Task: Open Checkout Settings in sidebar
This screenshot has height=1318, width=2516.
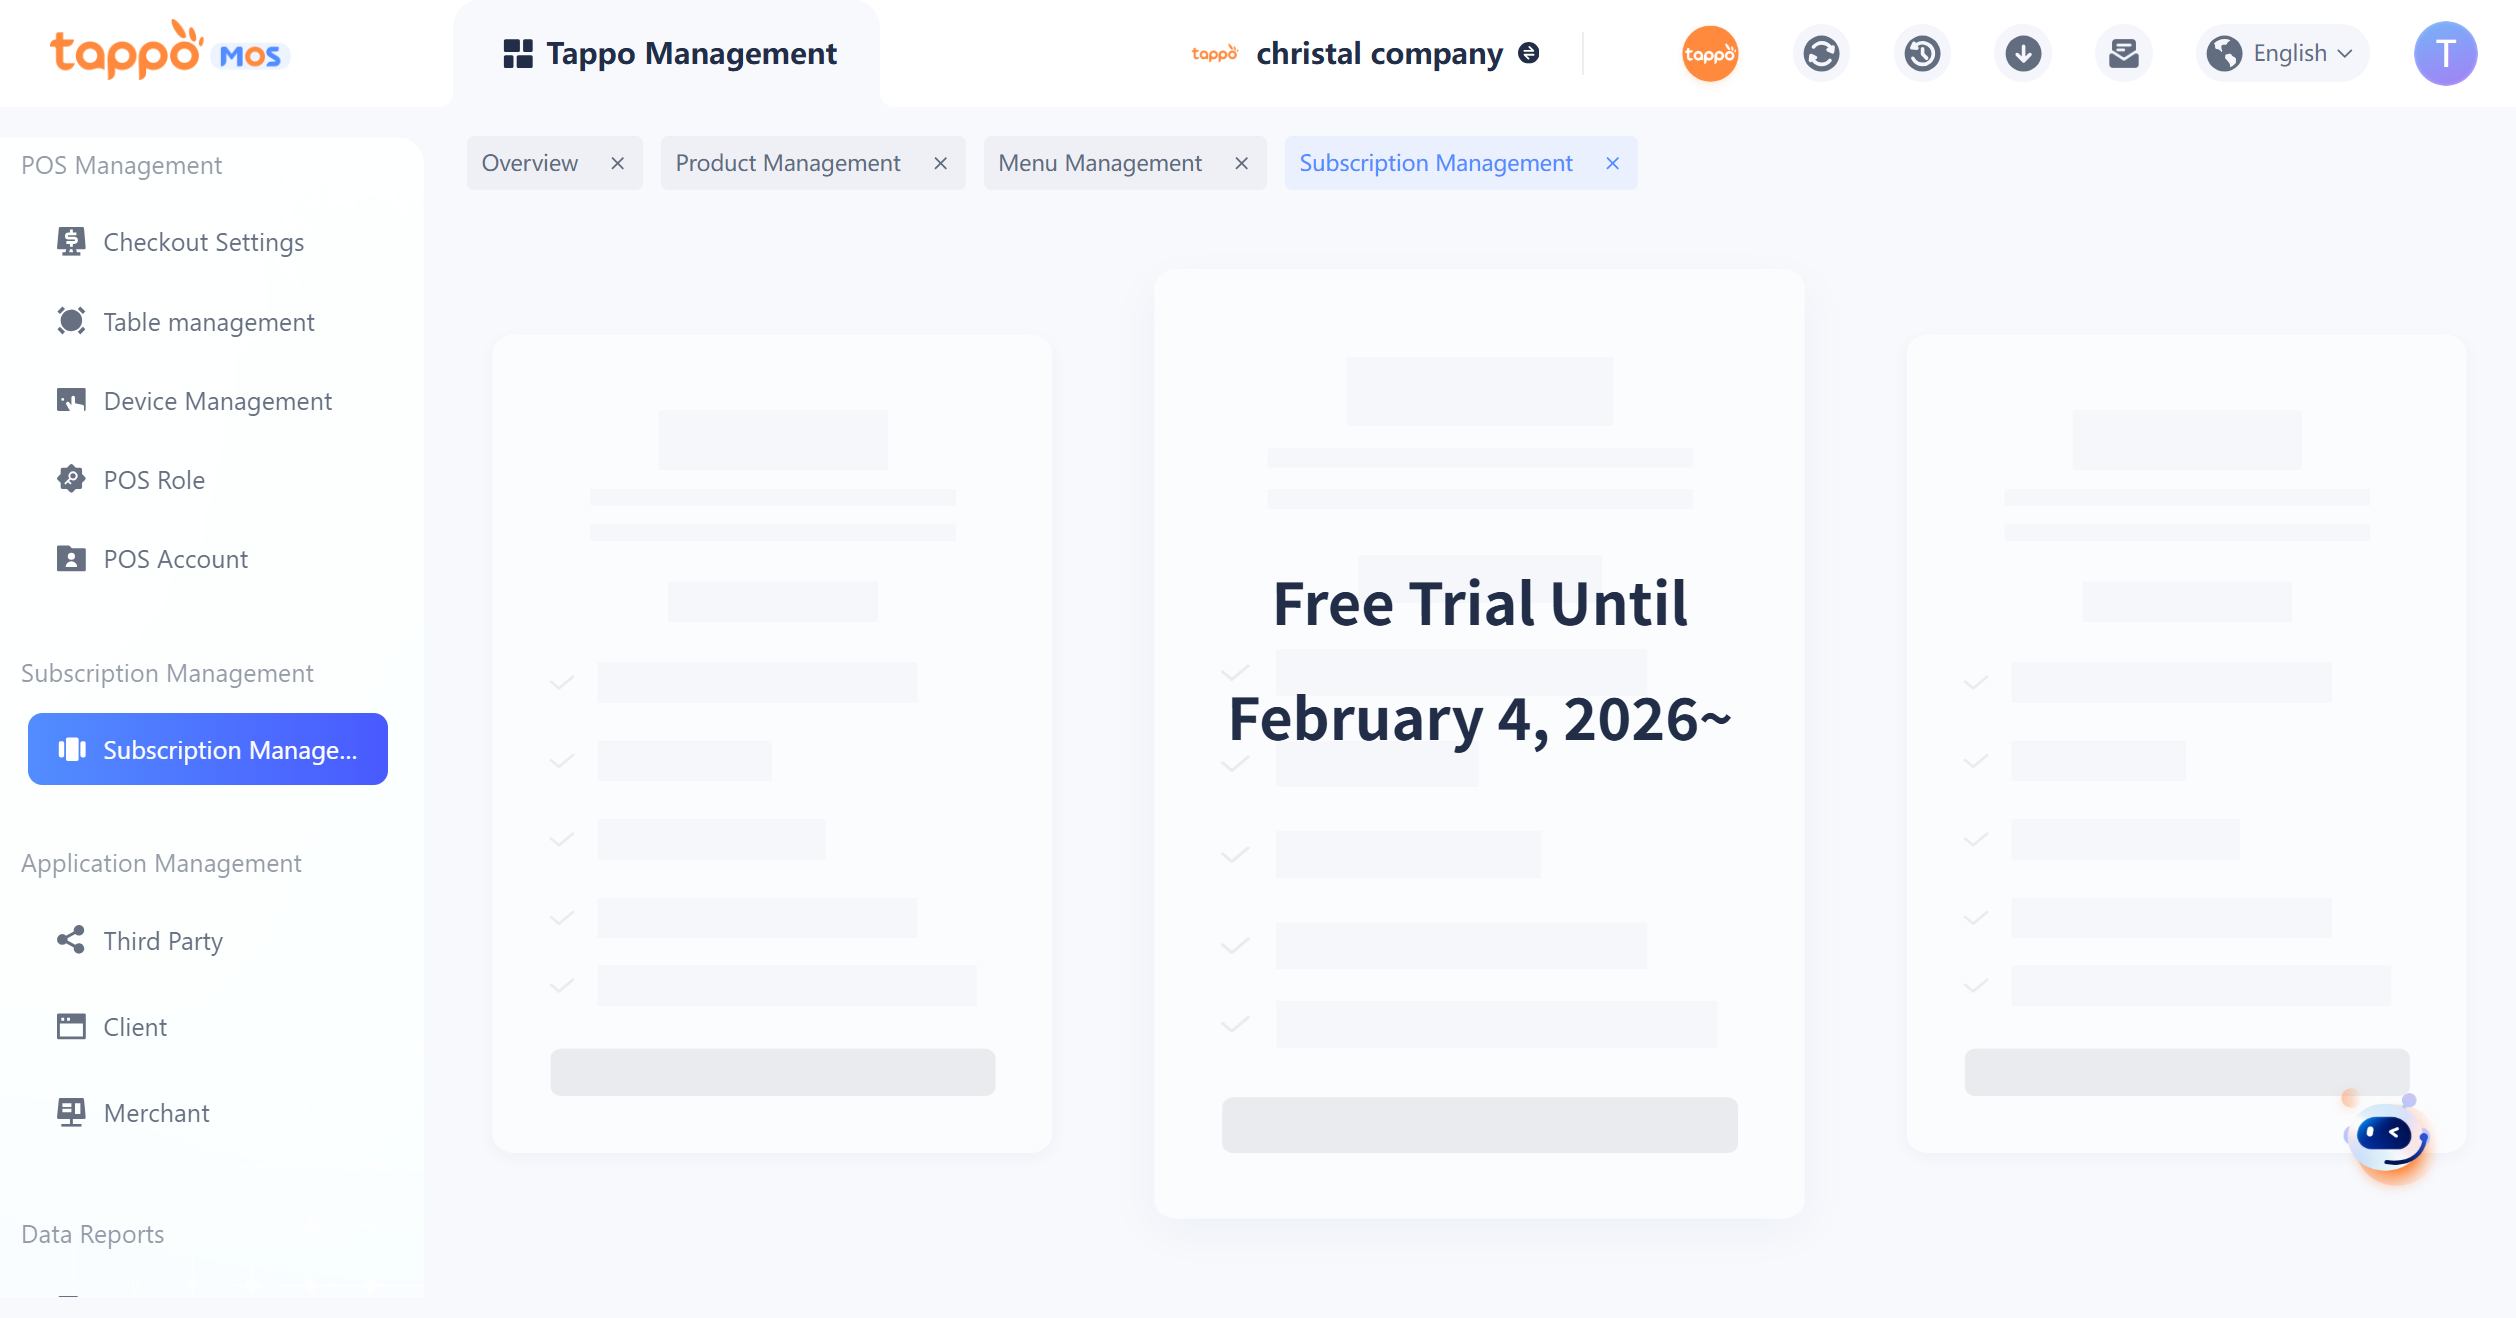Action: pos(203,242)
